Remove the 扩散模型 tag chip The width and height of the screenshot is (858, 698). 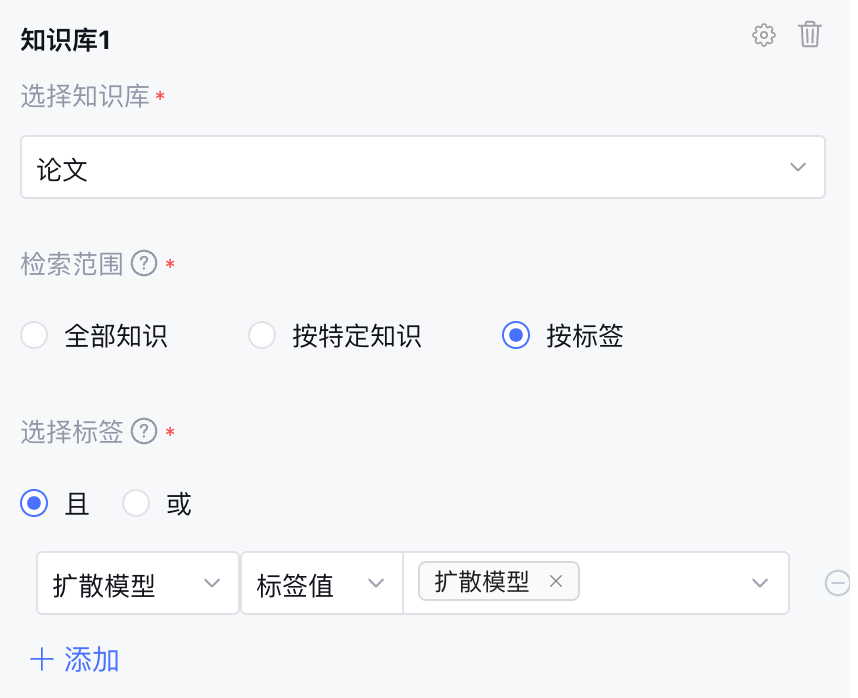tap(557, 582)
